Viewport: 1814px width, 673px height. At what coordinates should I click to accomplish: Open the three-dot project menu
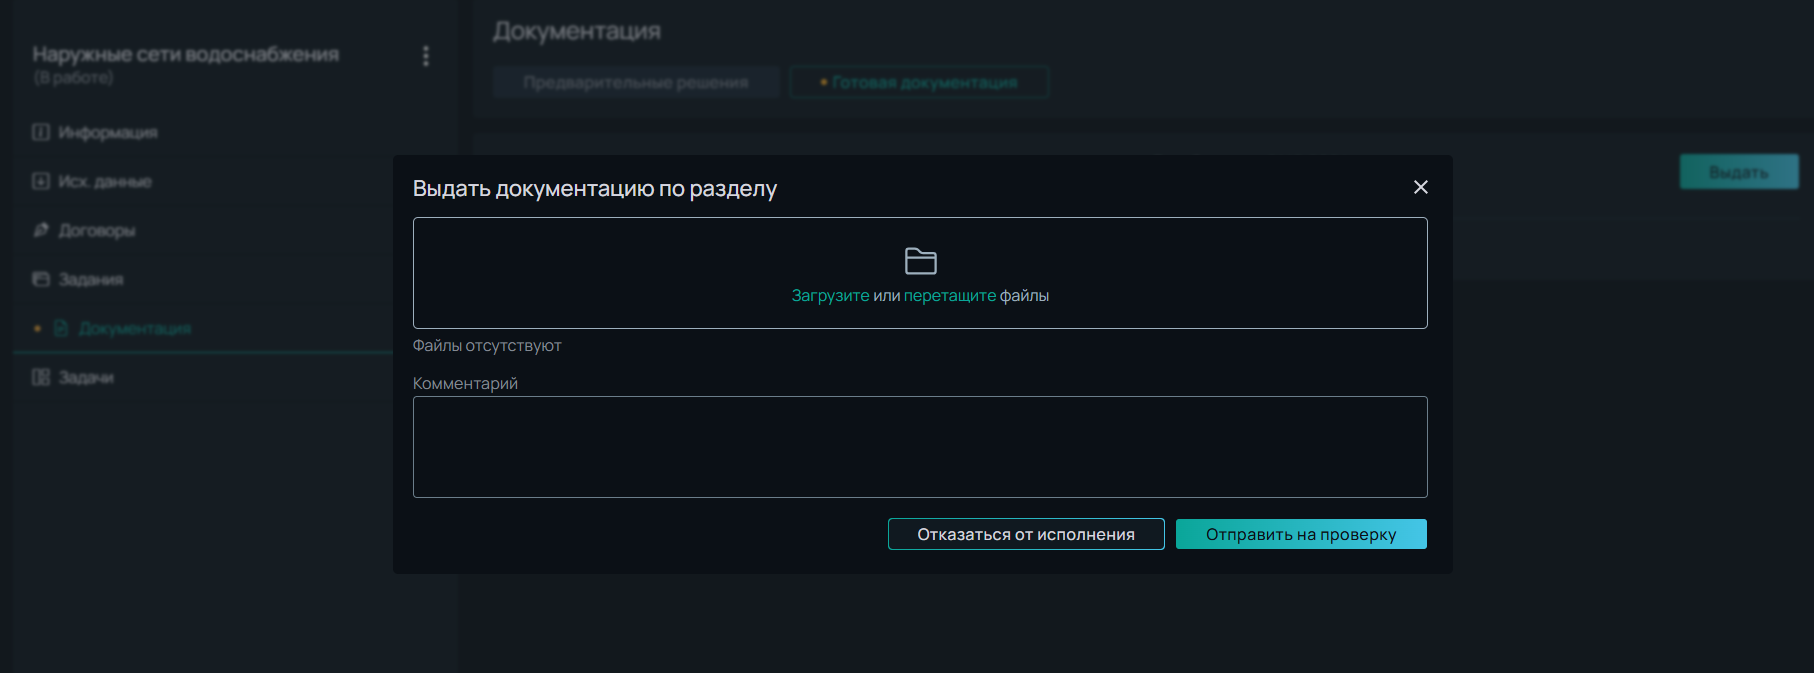click(x=426, y=56)
